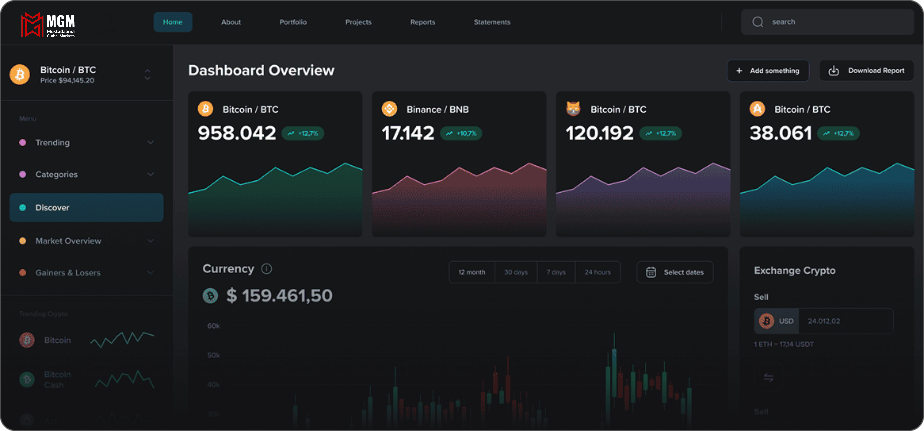Click the Bitcoin icon in the Sell USD field
The height and width of the screenshot is (431, 924).
766,321
